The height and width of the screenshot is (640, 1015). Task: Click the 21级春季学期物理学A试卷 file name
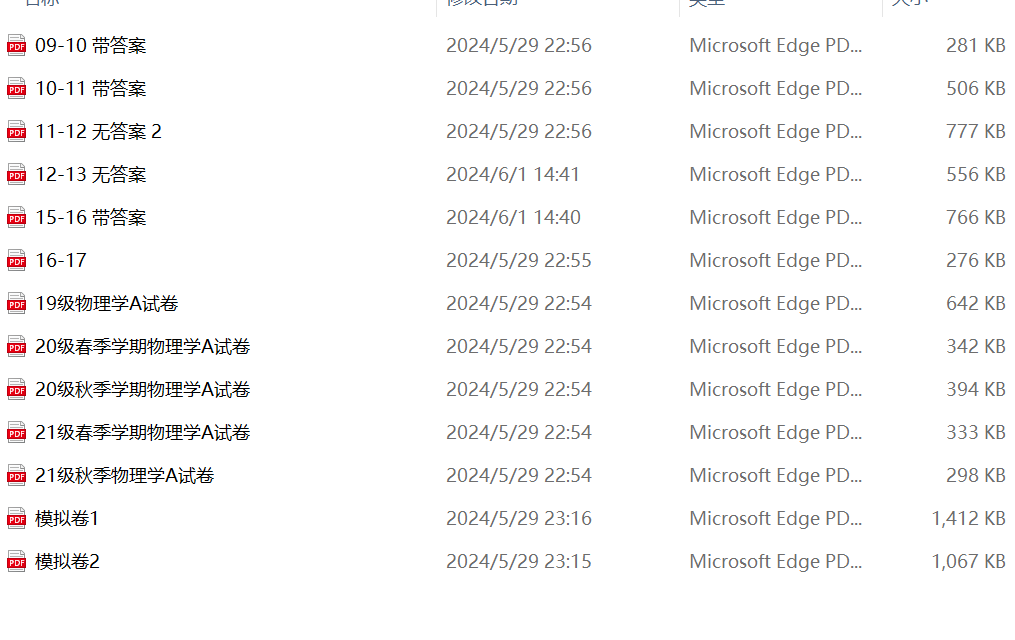(142, 432)
